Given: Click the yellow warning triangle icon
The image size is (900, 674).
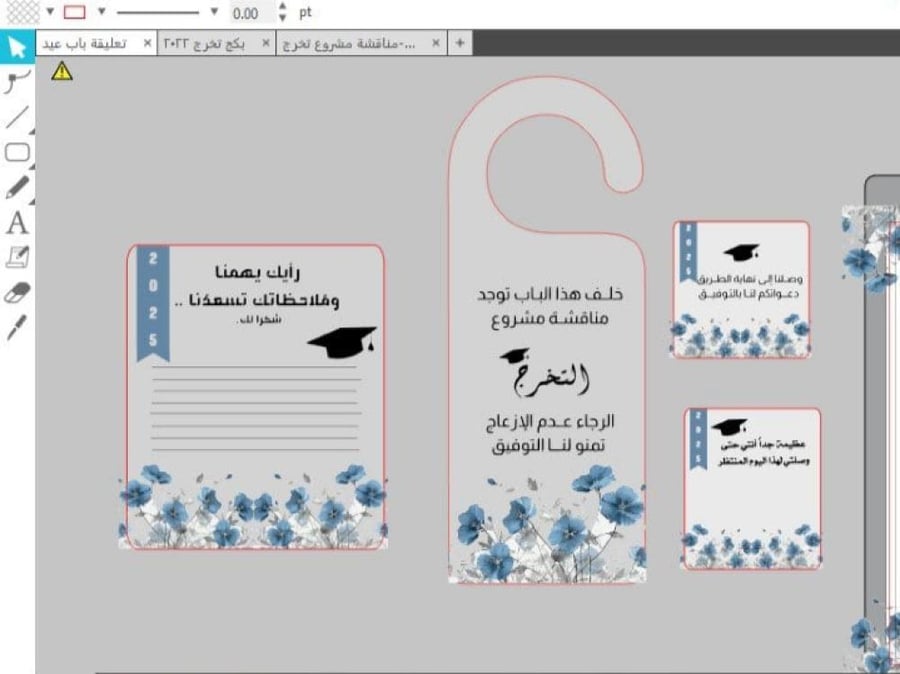Looking at the screenshot, I should click(62, 71).
